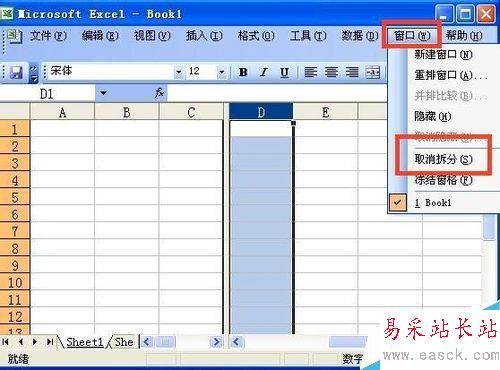Go to last sheet tab arrow
This screenshot has width=500, height=370.
50,342
